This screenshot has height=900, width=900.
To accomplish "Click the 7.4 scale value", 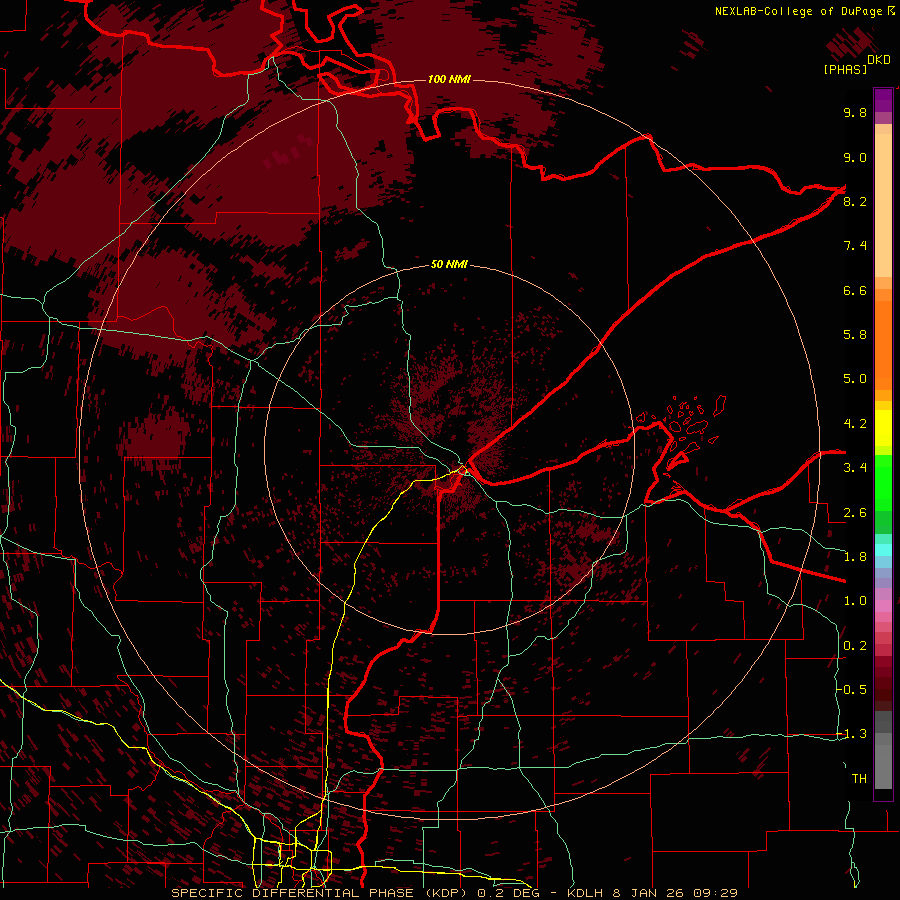I will tap(855, 246).
